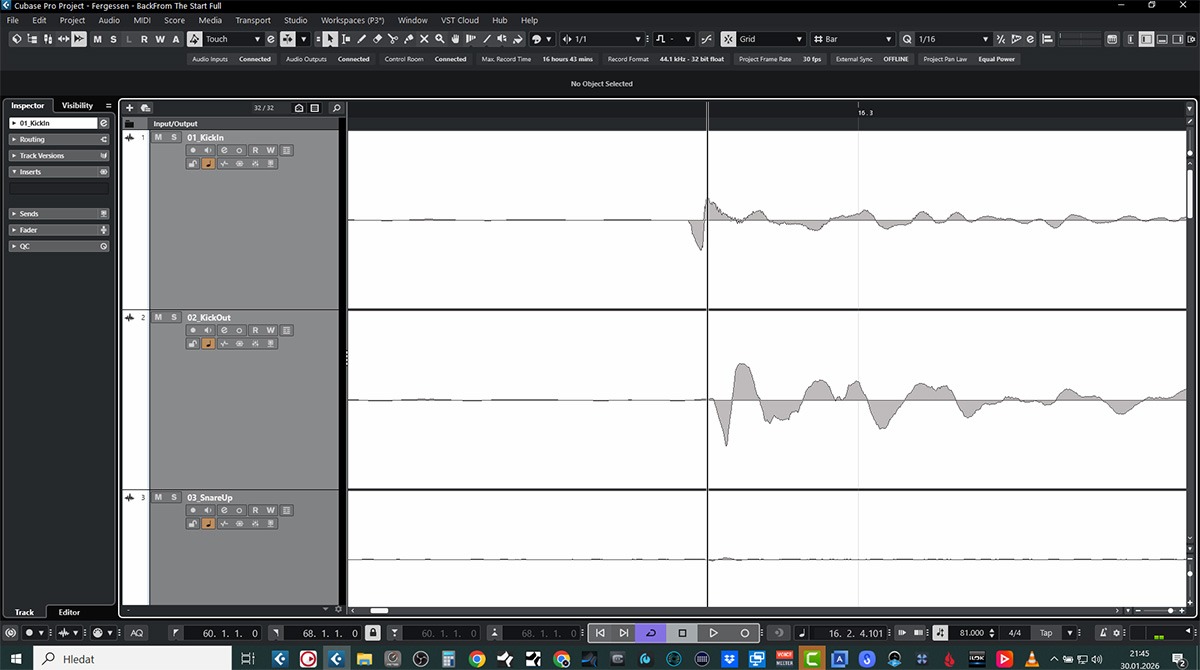Select the Glue tool

pyautogui.click(x=408, y=39)
